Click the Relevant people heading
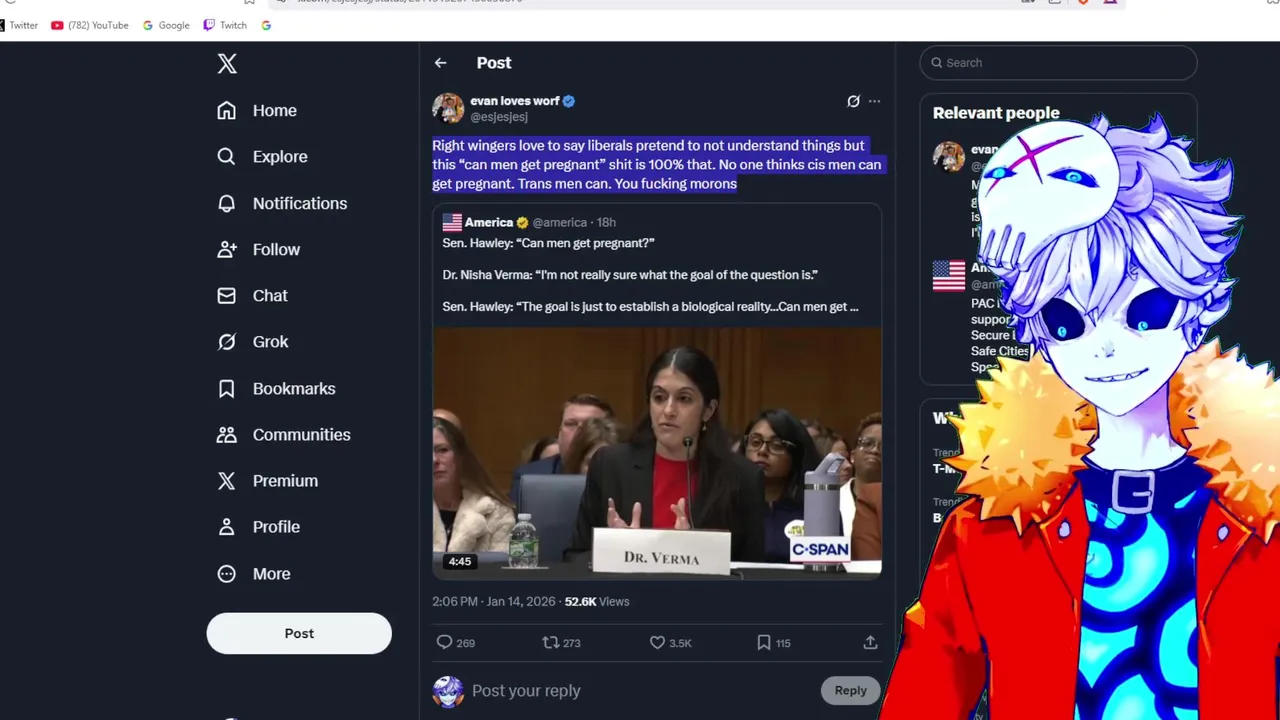 coord(996,113)
